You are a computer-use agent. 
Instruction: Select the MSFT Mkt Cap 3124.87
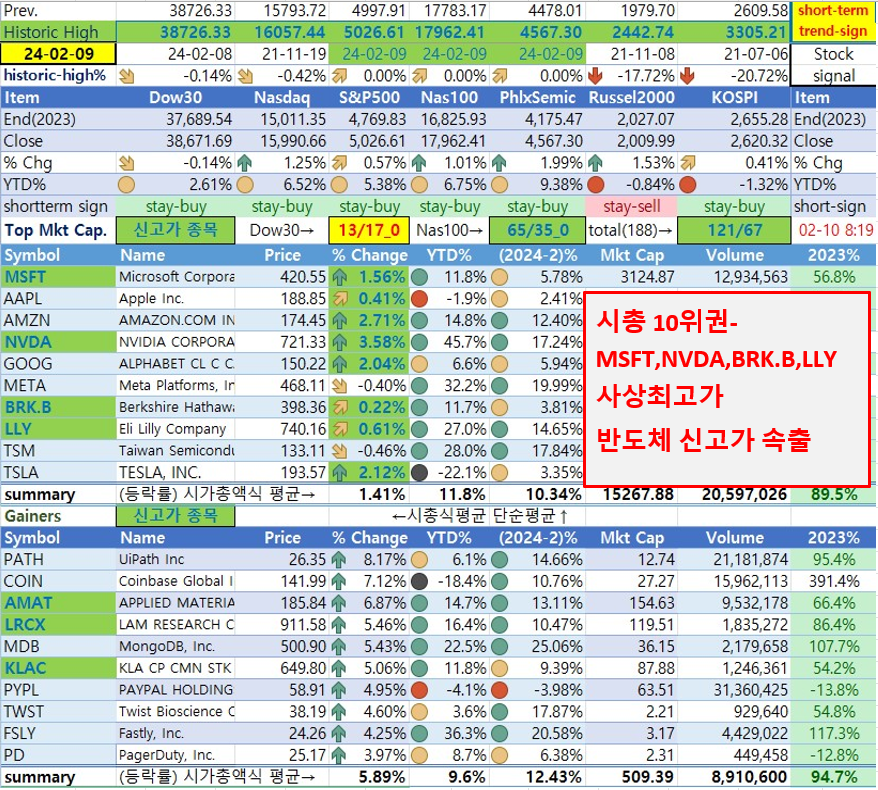click(647, 277)
